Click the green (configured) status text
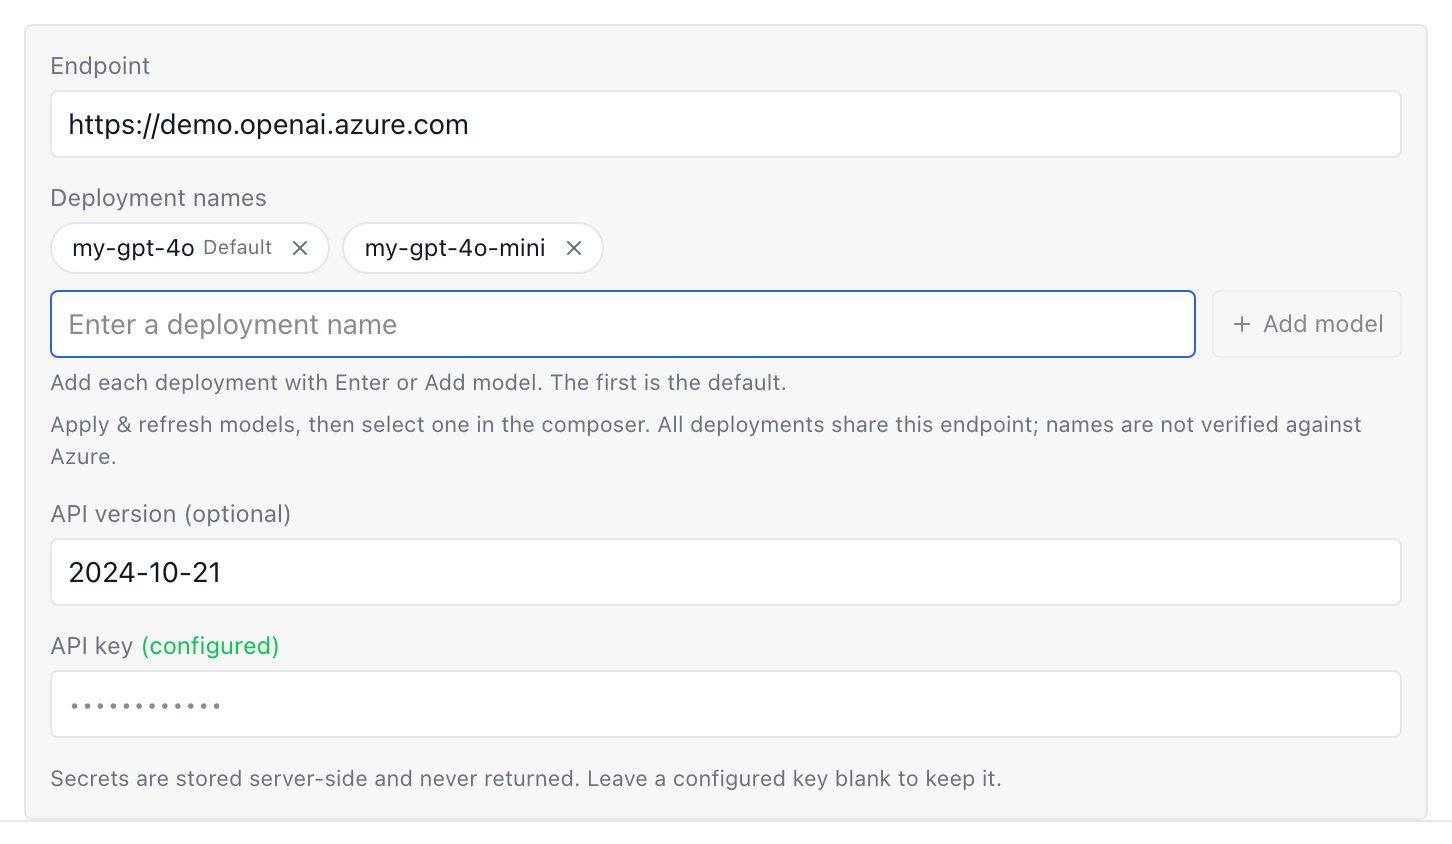The image size is (1452, 844). 210,646
